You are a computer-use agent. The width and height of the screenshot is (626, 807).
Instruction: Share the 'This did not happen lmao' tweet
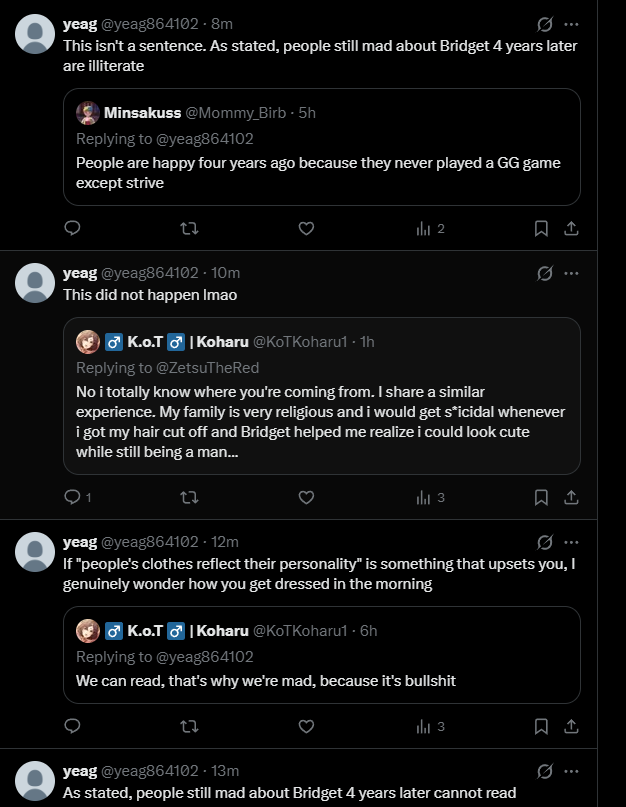coord(571,497)
